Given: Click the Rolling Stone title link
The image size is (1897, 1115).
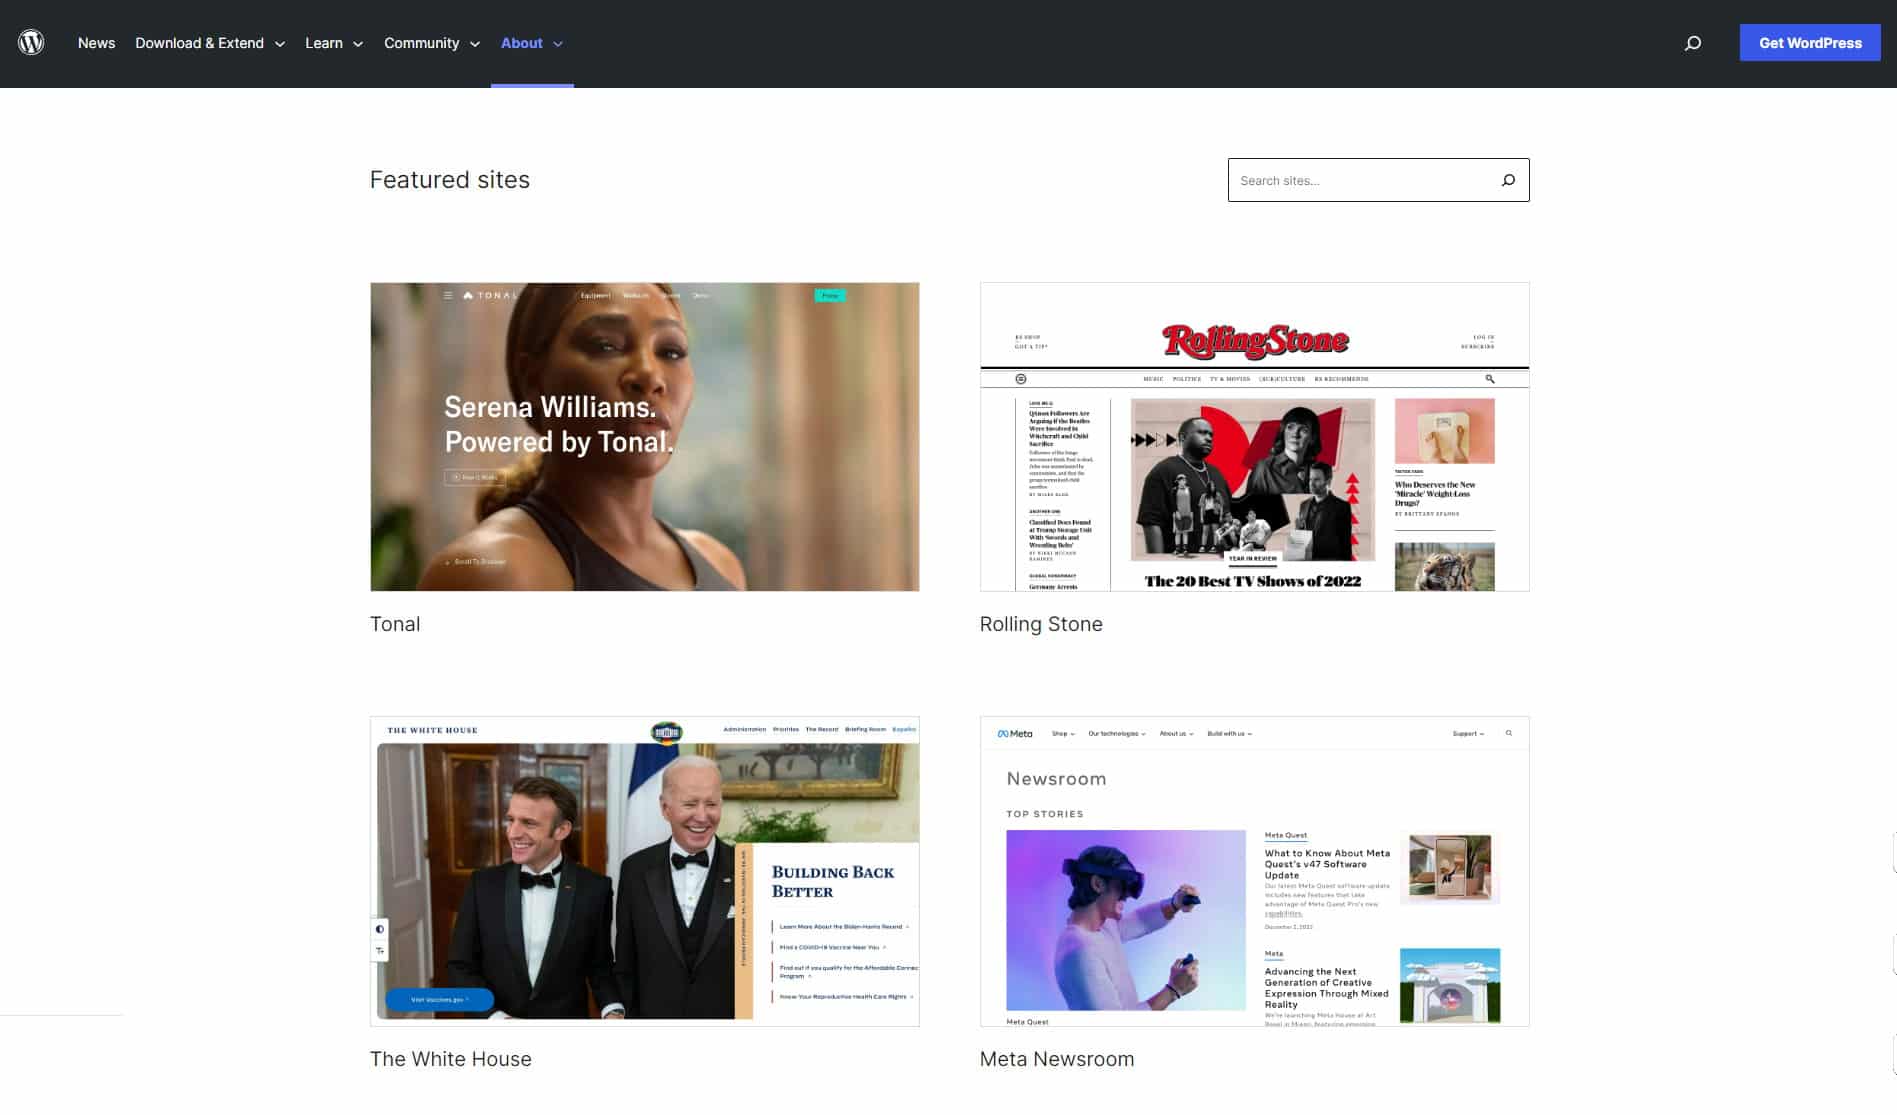Looking at the screenshot, I should point(1041,624).
